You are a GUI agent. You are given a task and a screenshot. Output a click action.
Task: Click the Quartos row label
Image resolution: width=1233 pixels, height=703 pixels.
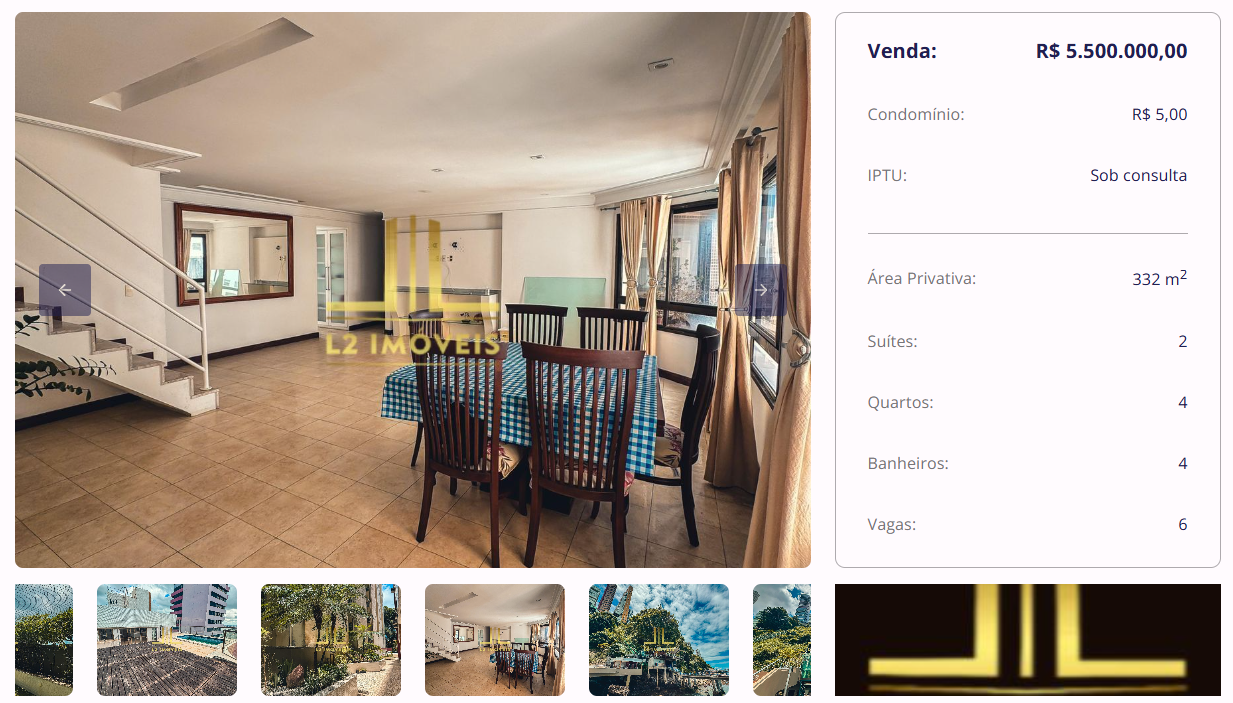click(900, 402)
